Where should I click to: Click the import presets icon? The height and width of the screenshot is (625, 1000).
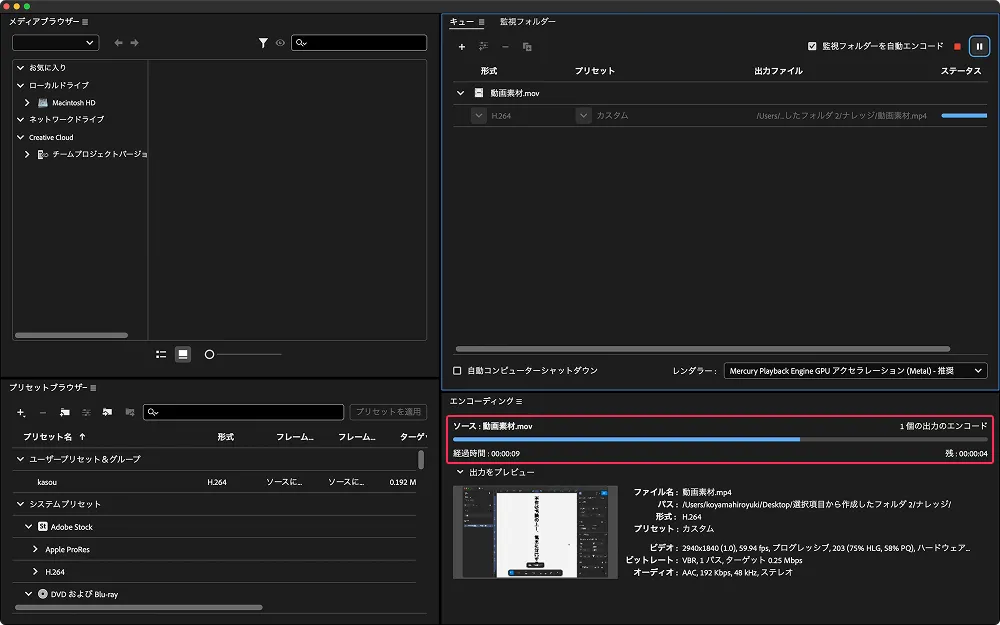[107, 413]
